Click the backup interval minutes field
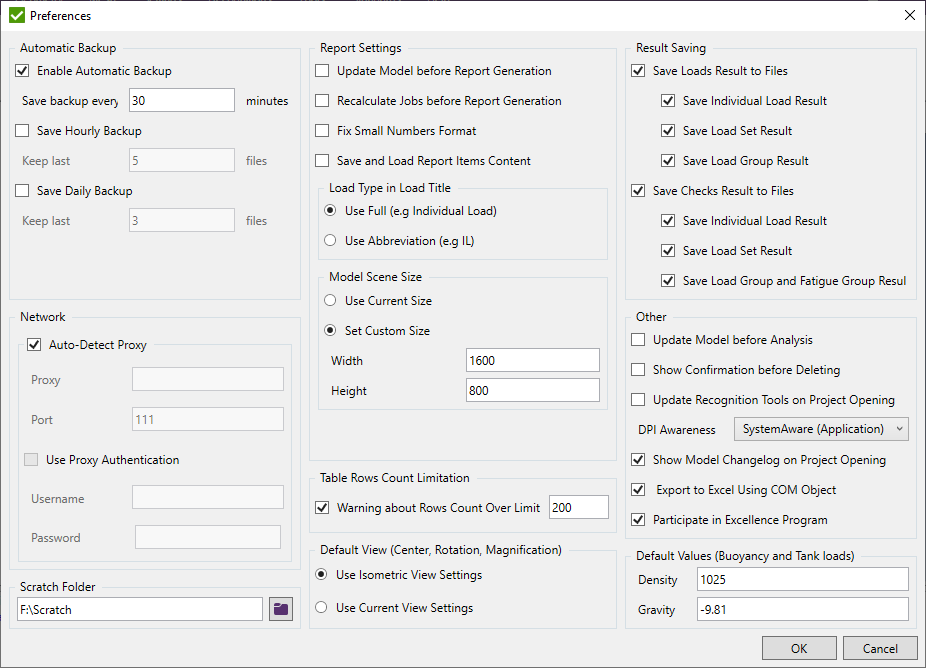The height and width of the screenshot is (668, 926). point(181,100)
